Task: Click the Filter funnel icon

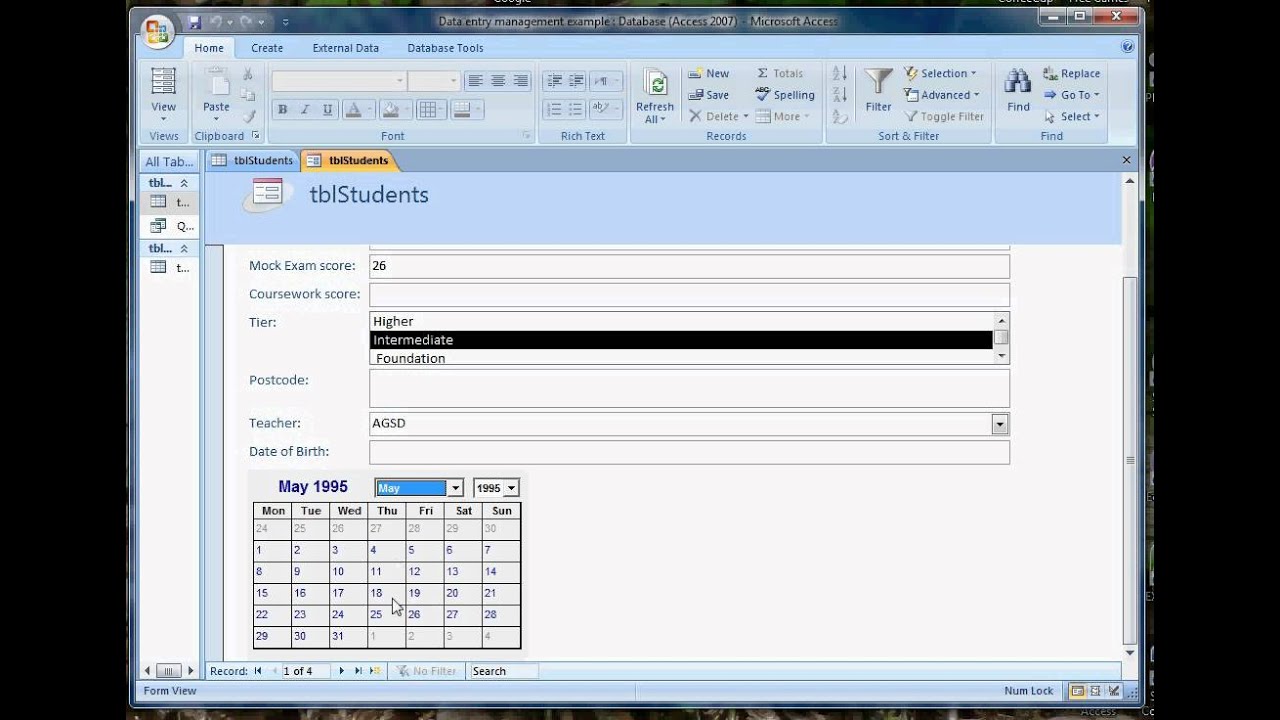Action: point(878,82)
